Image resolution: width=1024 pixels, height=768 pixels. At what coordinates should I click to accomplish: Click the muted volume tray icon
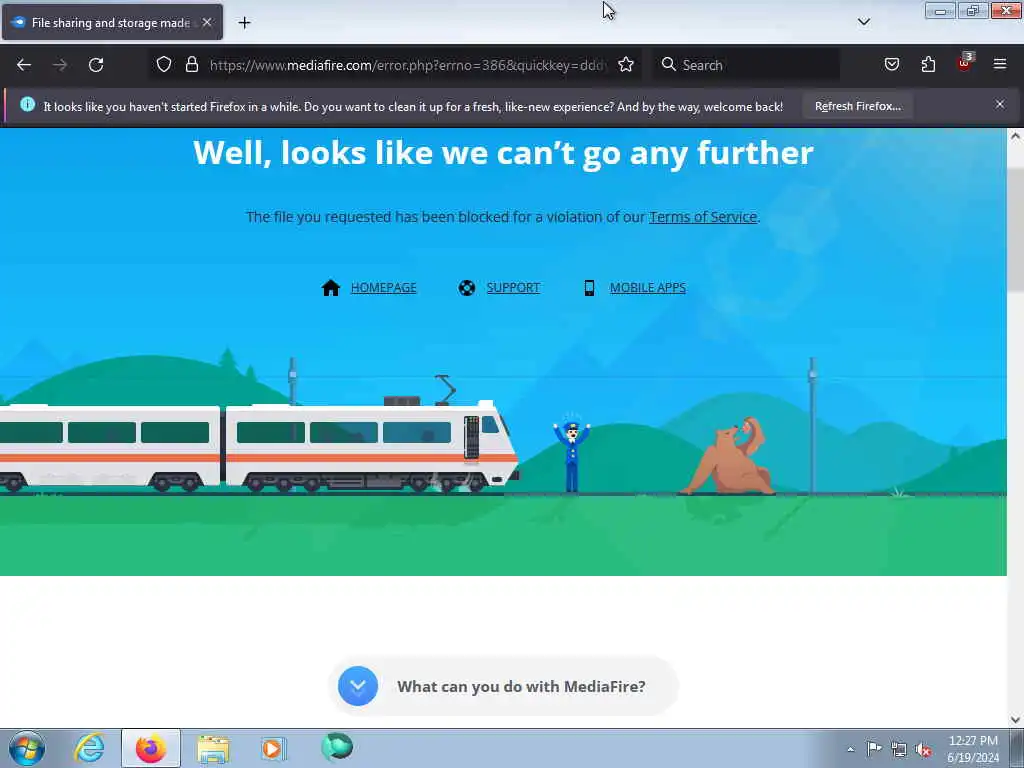pyautogui.click(x=923, y=750)
